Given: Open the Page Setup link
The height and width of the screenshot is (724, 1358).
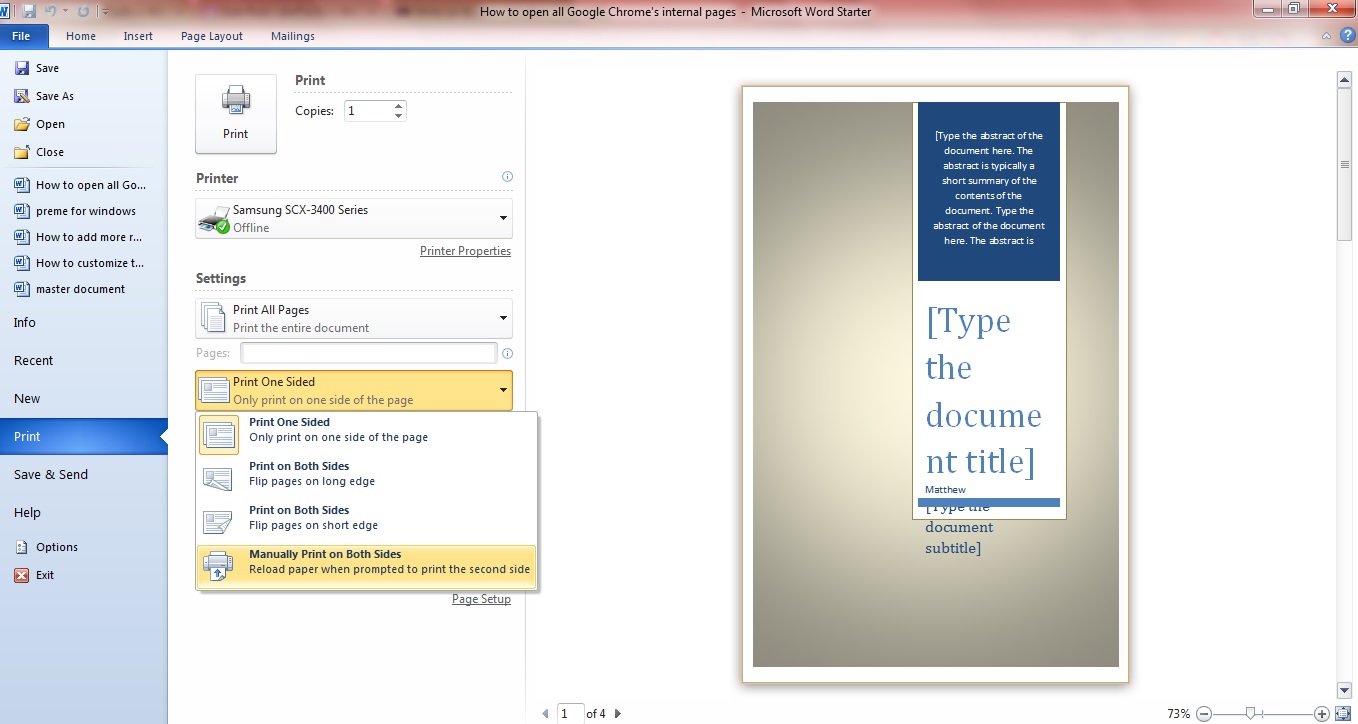Looking at the screenshot, I should (481, 599).
